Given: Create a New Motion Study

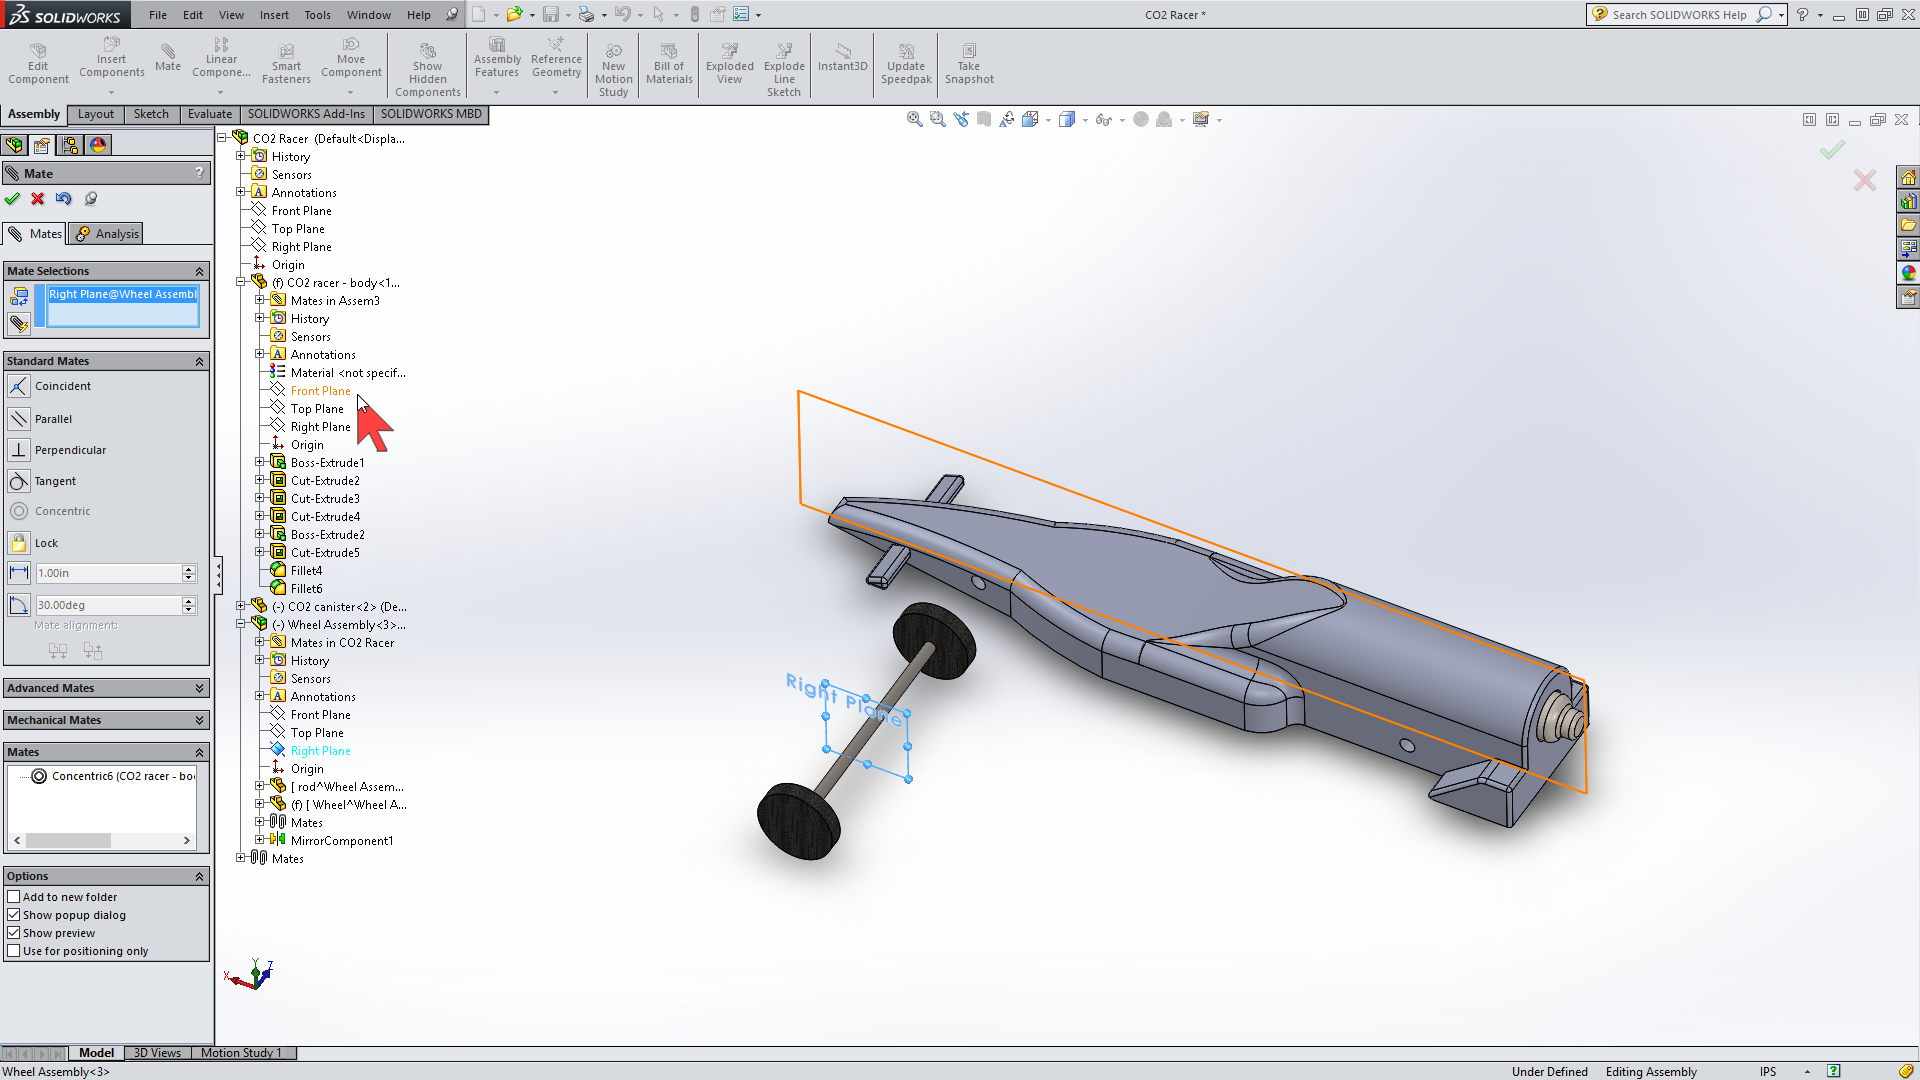Looking at the screenshot, I should (x=613, y=64).
